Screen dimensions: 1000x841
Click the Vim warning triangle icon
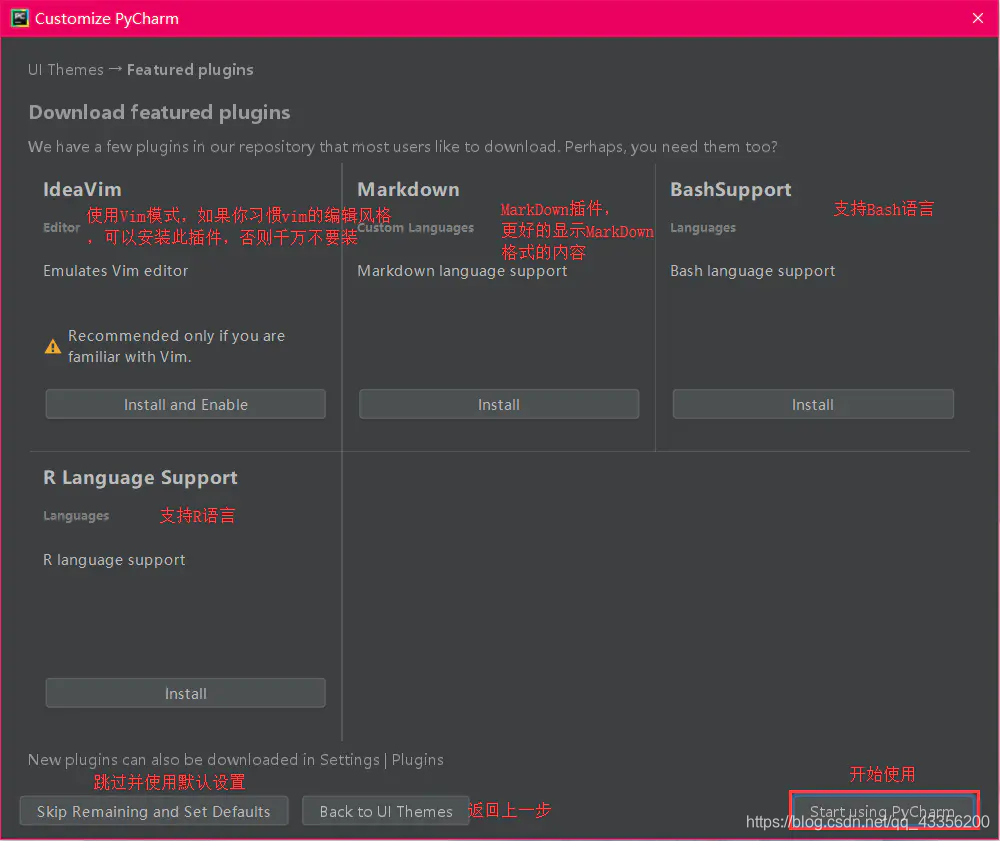(x=53, y=347)
